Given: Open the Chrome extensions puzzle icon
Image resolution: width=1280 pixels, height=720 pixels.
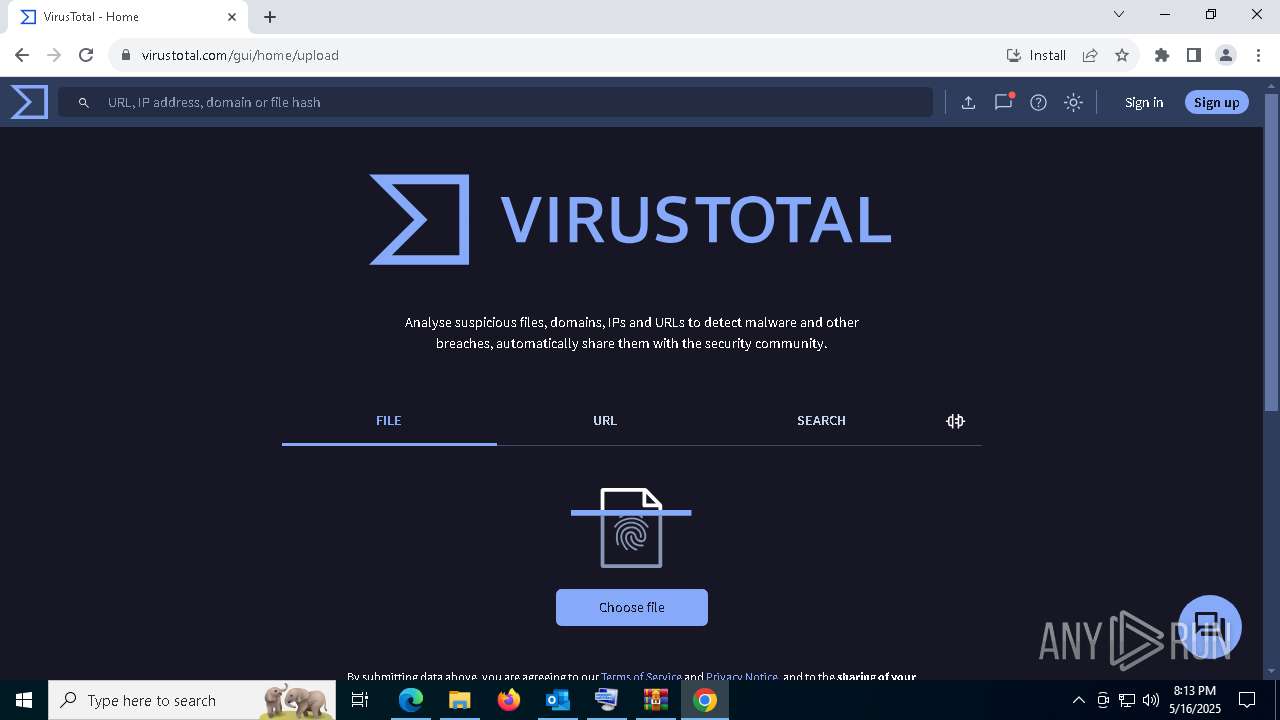Looking at the screenshot, I should [1161, 55].
